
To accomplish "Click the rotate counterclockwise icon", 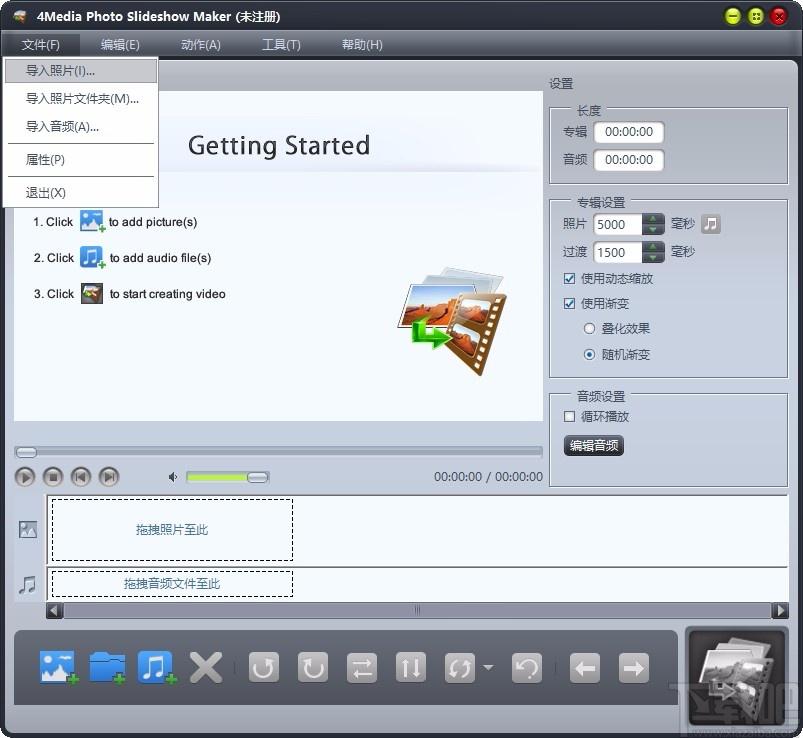I will click(264, 667).
